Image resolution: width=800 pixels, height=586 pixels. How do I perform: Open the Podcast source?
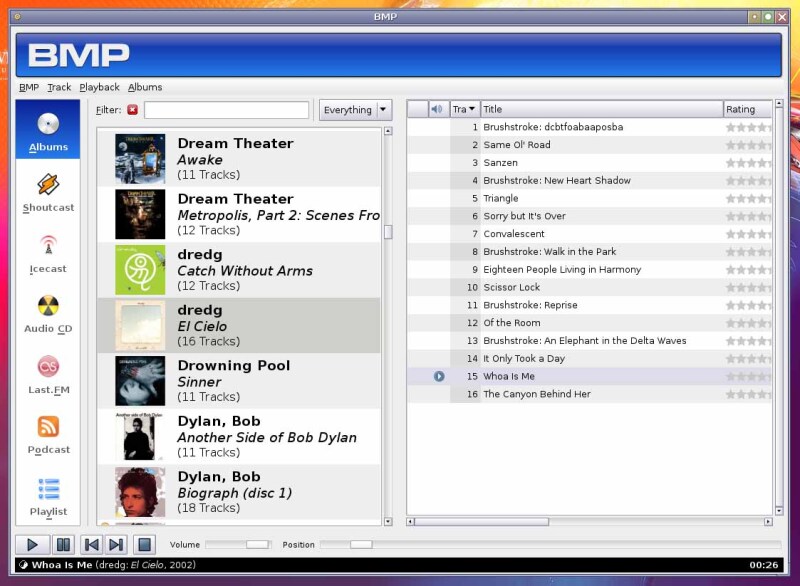[x=48, y=435]
